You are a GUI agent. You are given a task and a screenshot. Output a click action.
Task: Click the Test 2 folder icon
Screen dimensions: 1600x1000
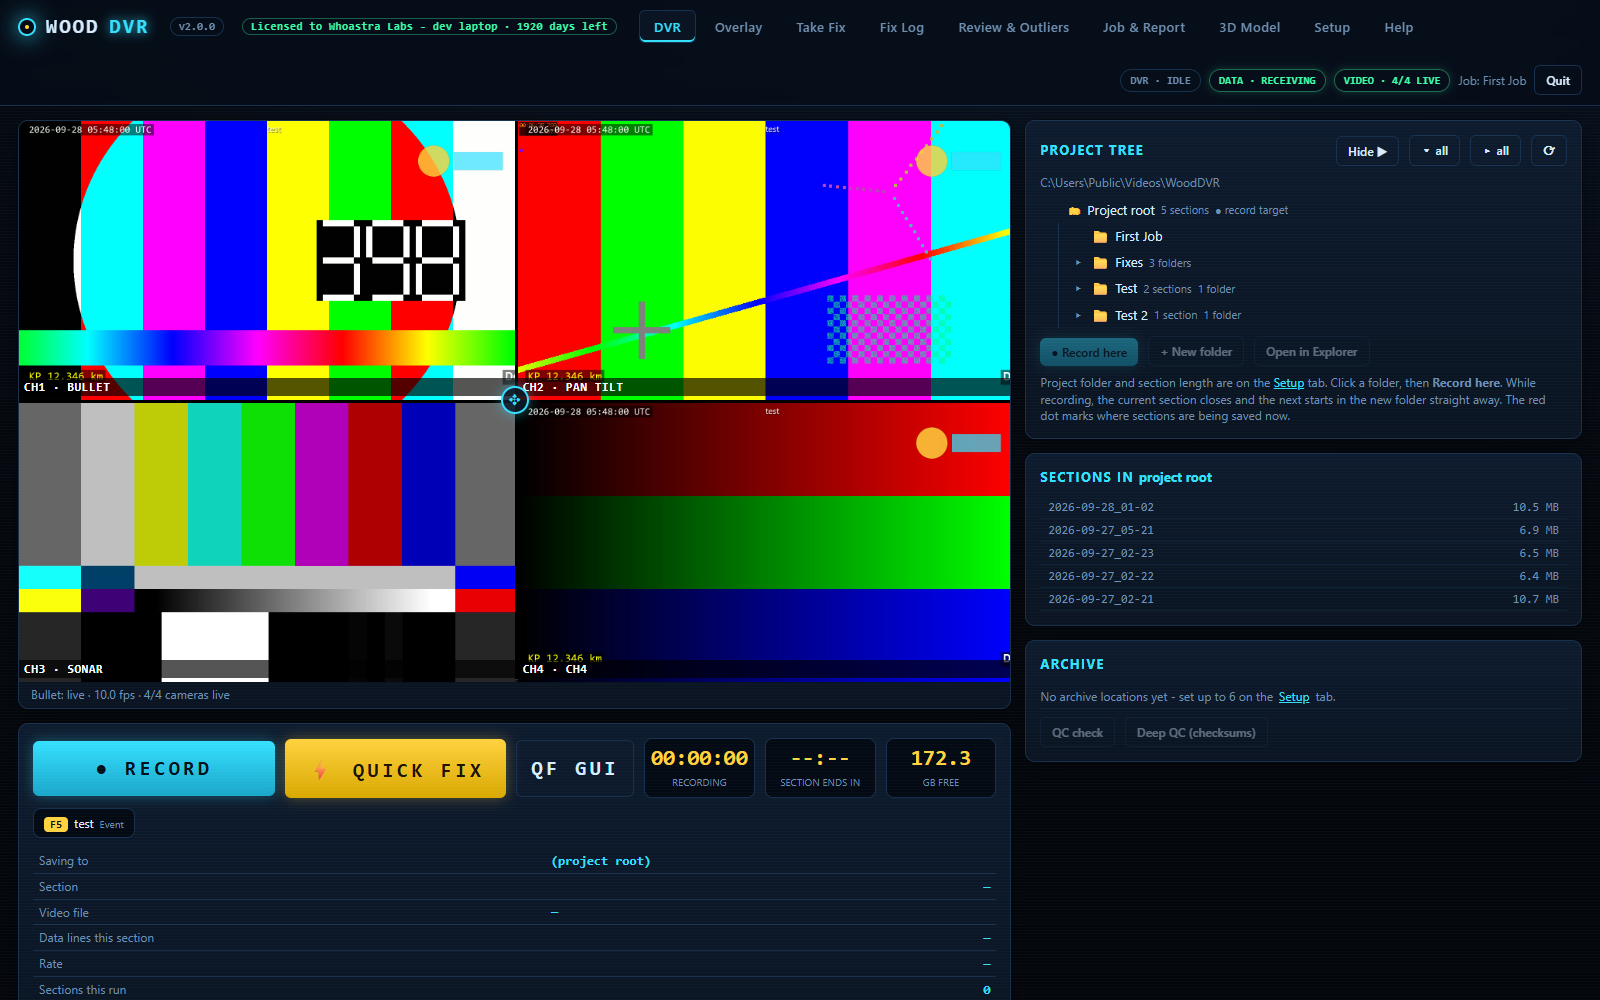pos(1100,315)
